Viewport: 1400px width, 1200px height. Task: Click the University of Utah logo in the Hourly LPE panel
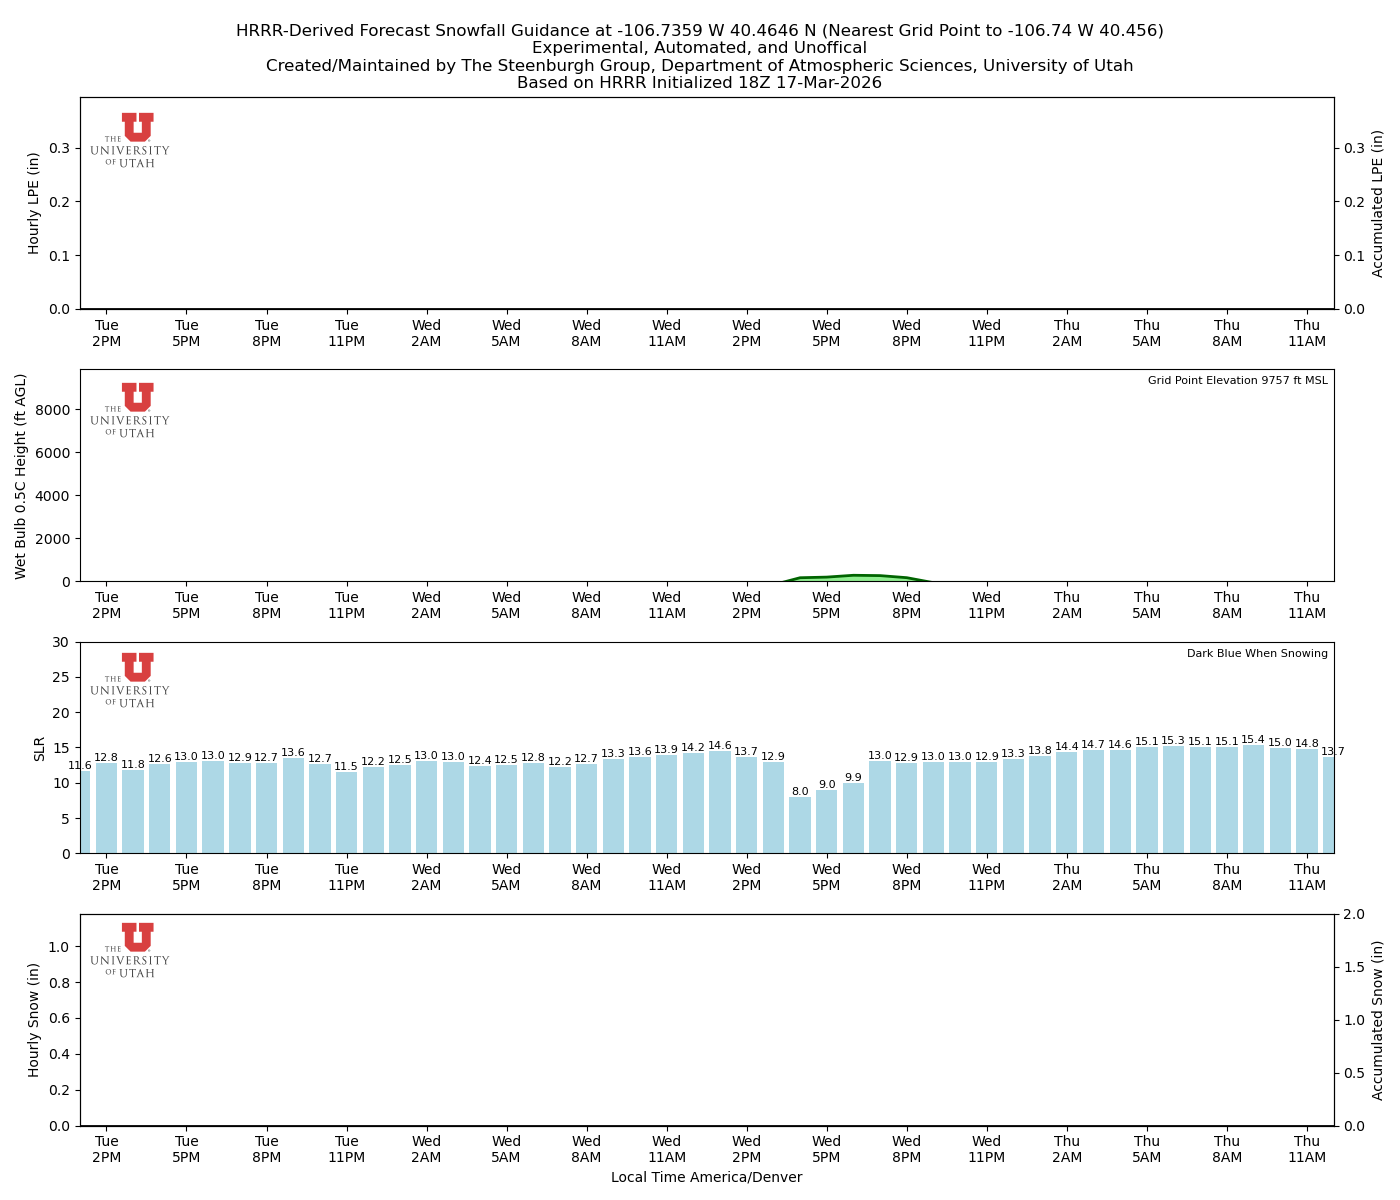click(137, 140)
